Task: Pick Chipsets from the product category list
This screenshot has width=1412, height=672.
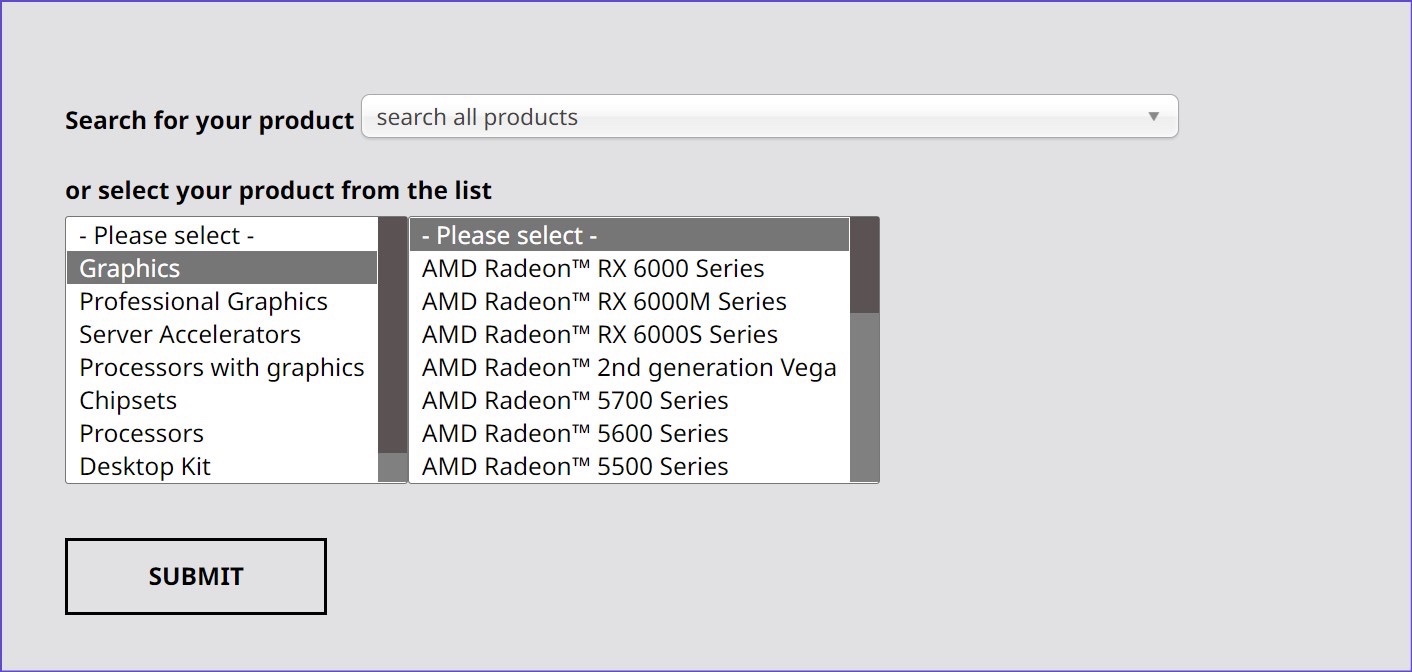Action: coord(128,400)
